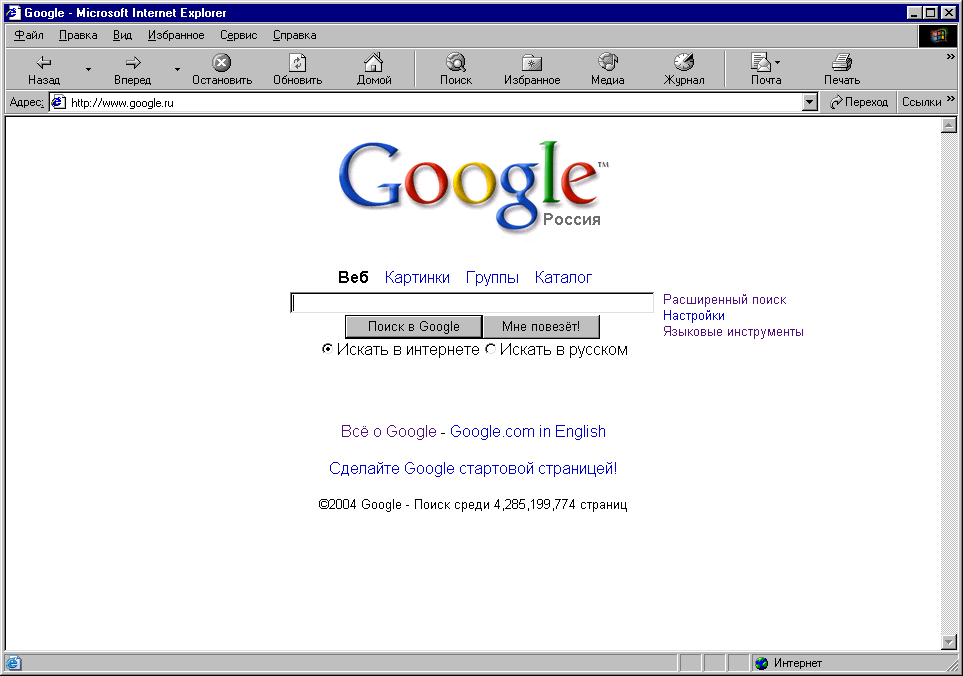The image size is (963, 676).
Task: Click the Поиск в Google button
Action: (x=413, y=327)
